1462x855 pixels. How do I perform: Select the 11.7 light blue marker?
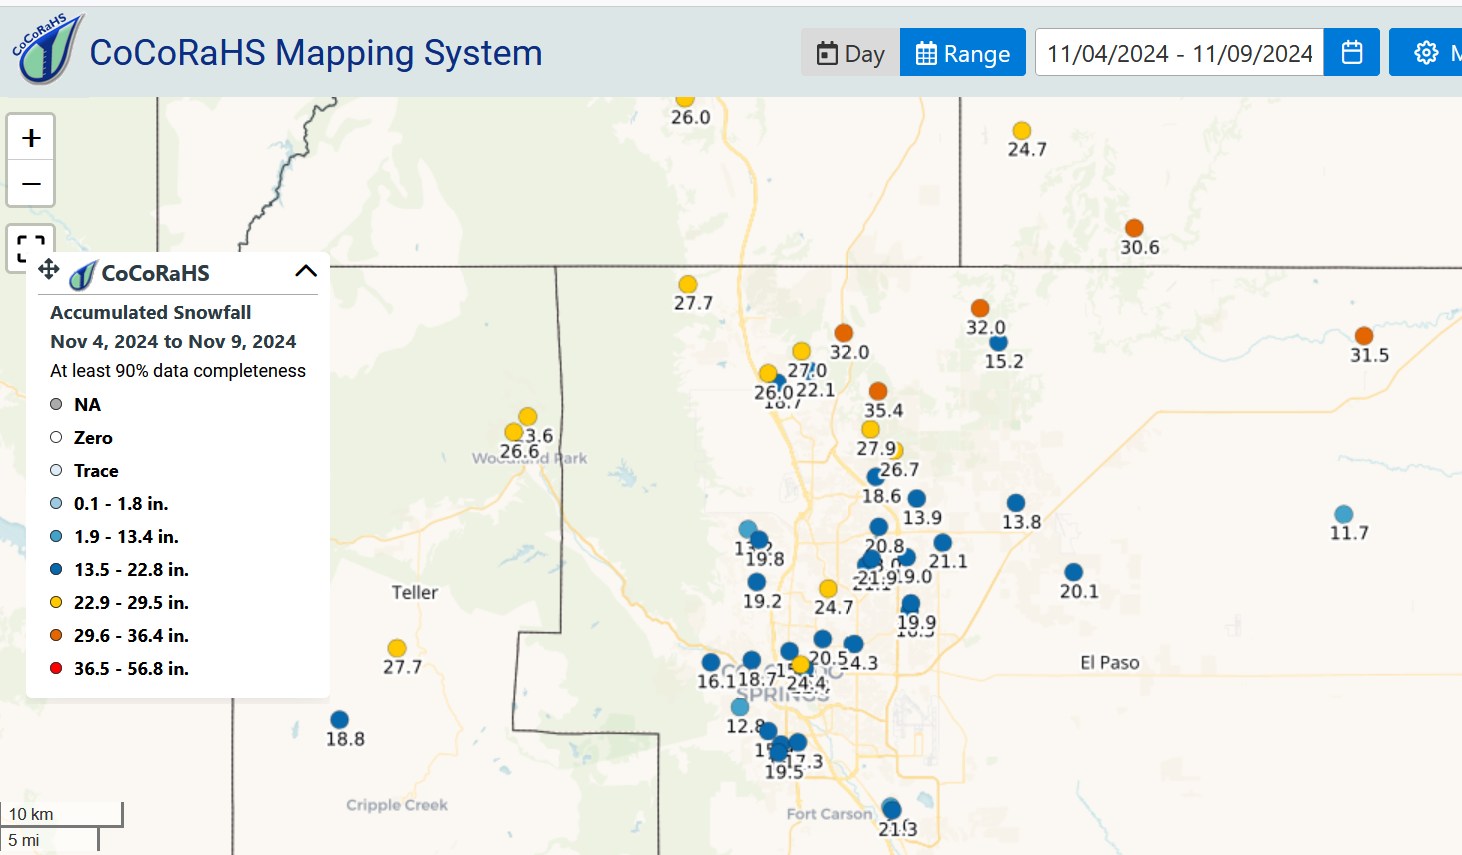[1344, 514]
